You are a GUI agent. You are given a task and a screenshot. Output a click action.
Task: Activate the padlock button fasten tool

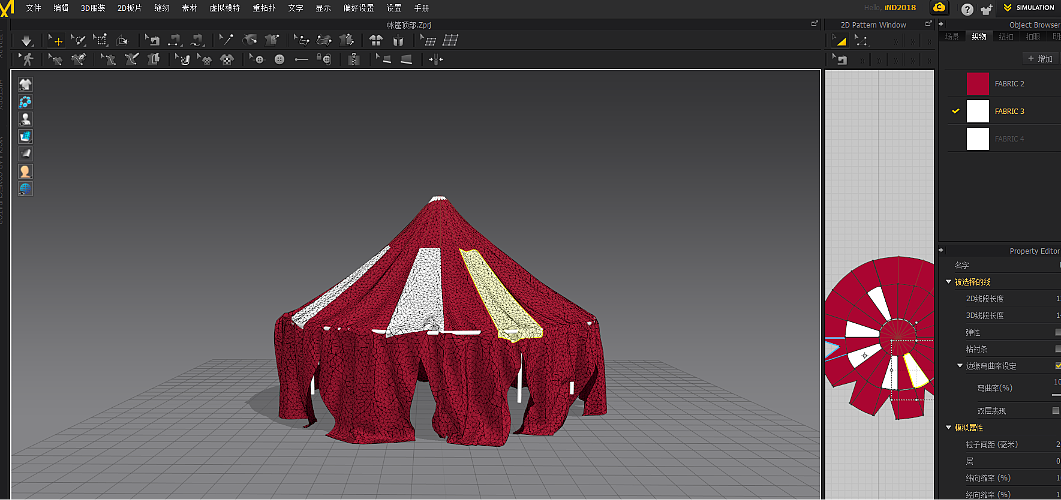coord(324,60)
